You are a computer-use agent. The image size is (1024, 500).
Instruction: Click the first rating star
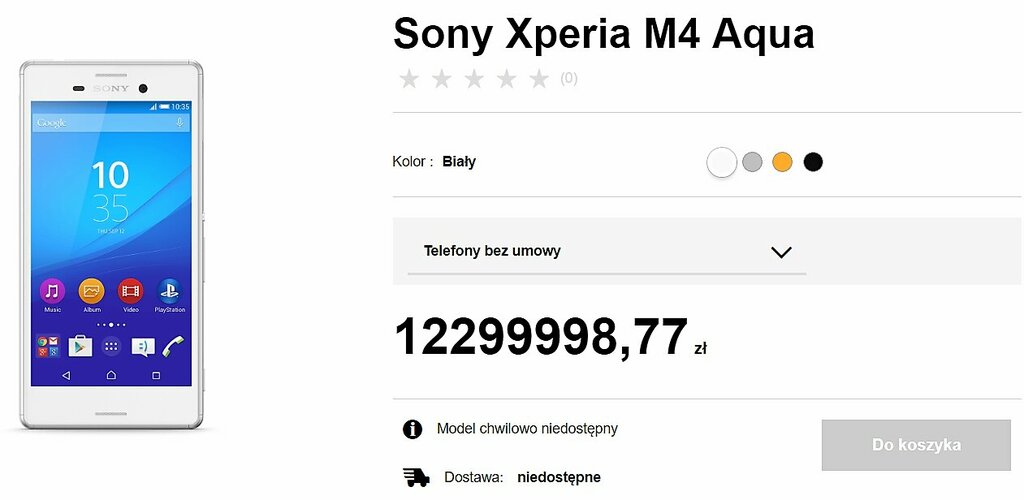point(409,79)
